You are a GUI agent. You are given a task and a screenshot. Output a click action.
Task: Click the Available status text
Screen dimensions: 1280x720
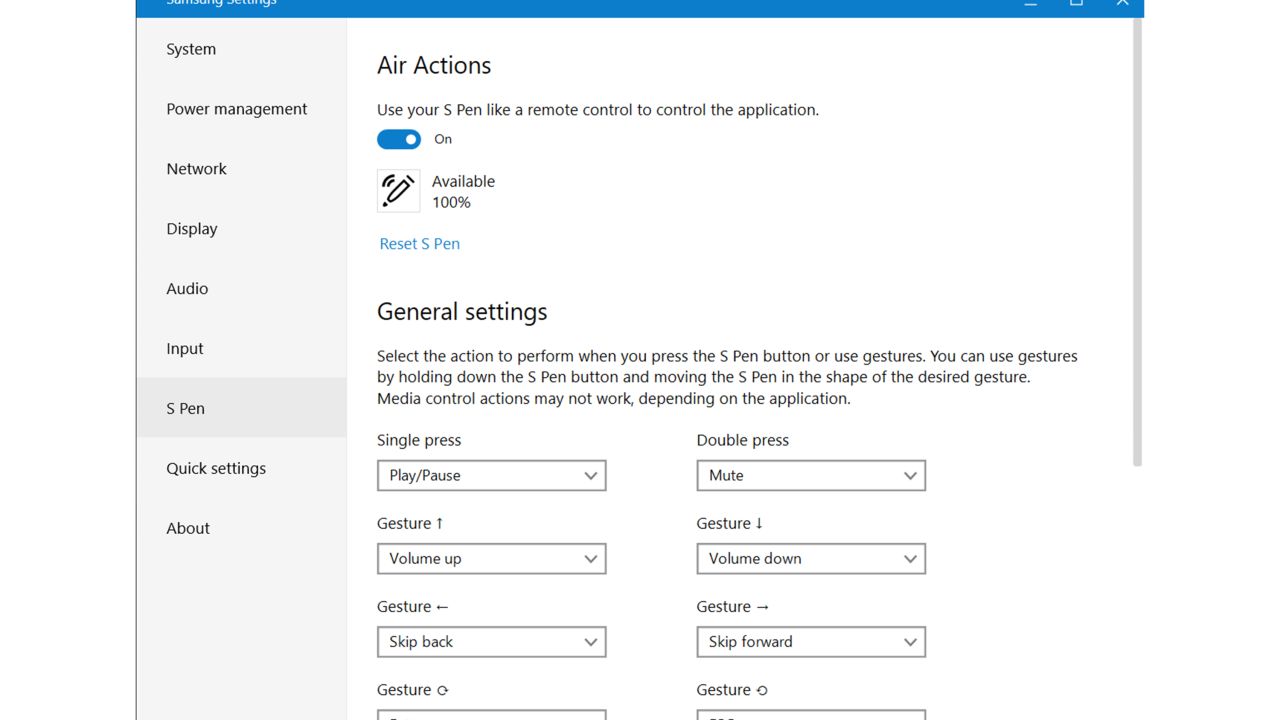463,181
